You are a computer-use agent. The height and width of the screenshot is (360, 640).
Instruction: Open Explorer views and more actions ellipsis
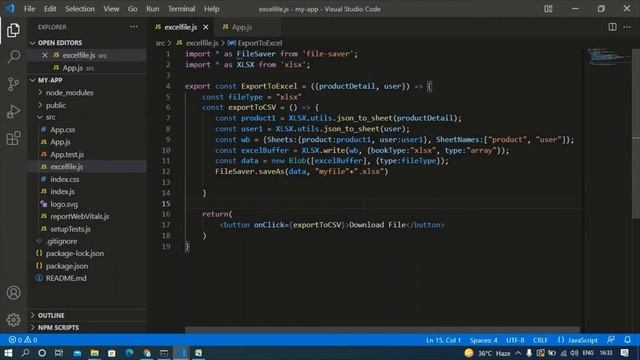133,27
